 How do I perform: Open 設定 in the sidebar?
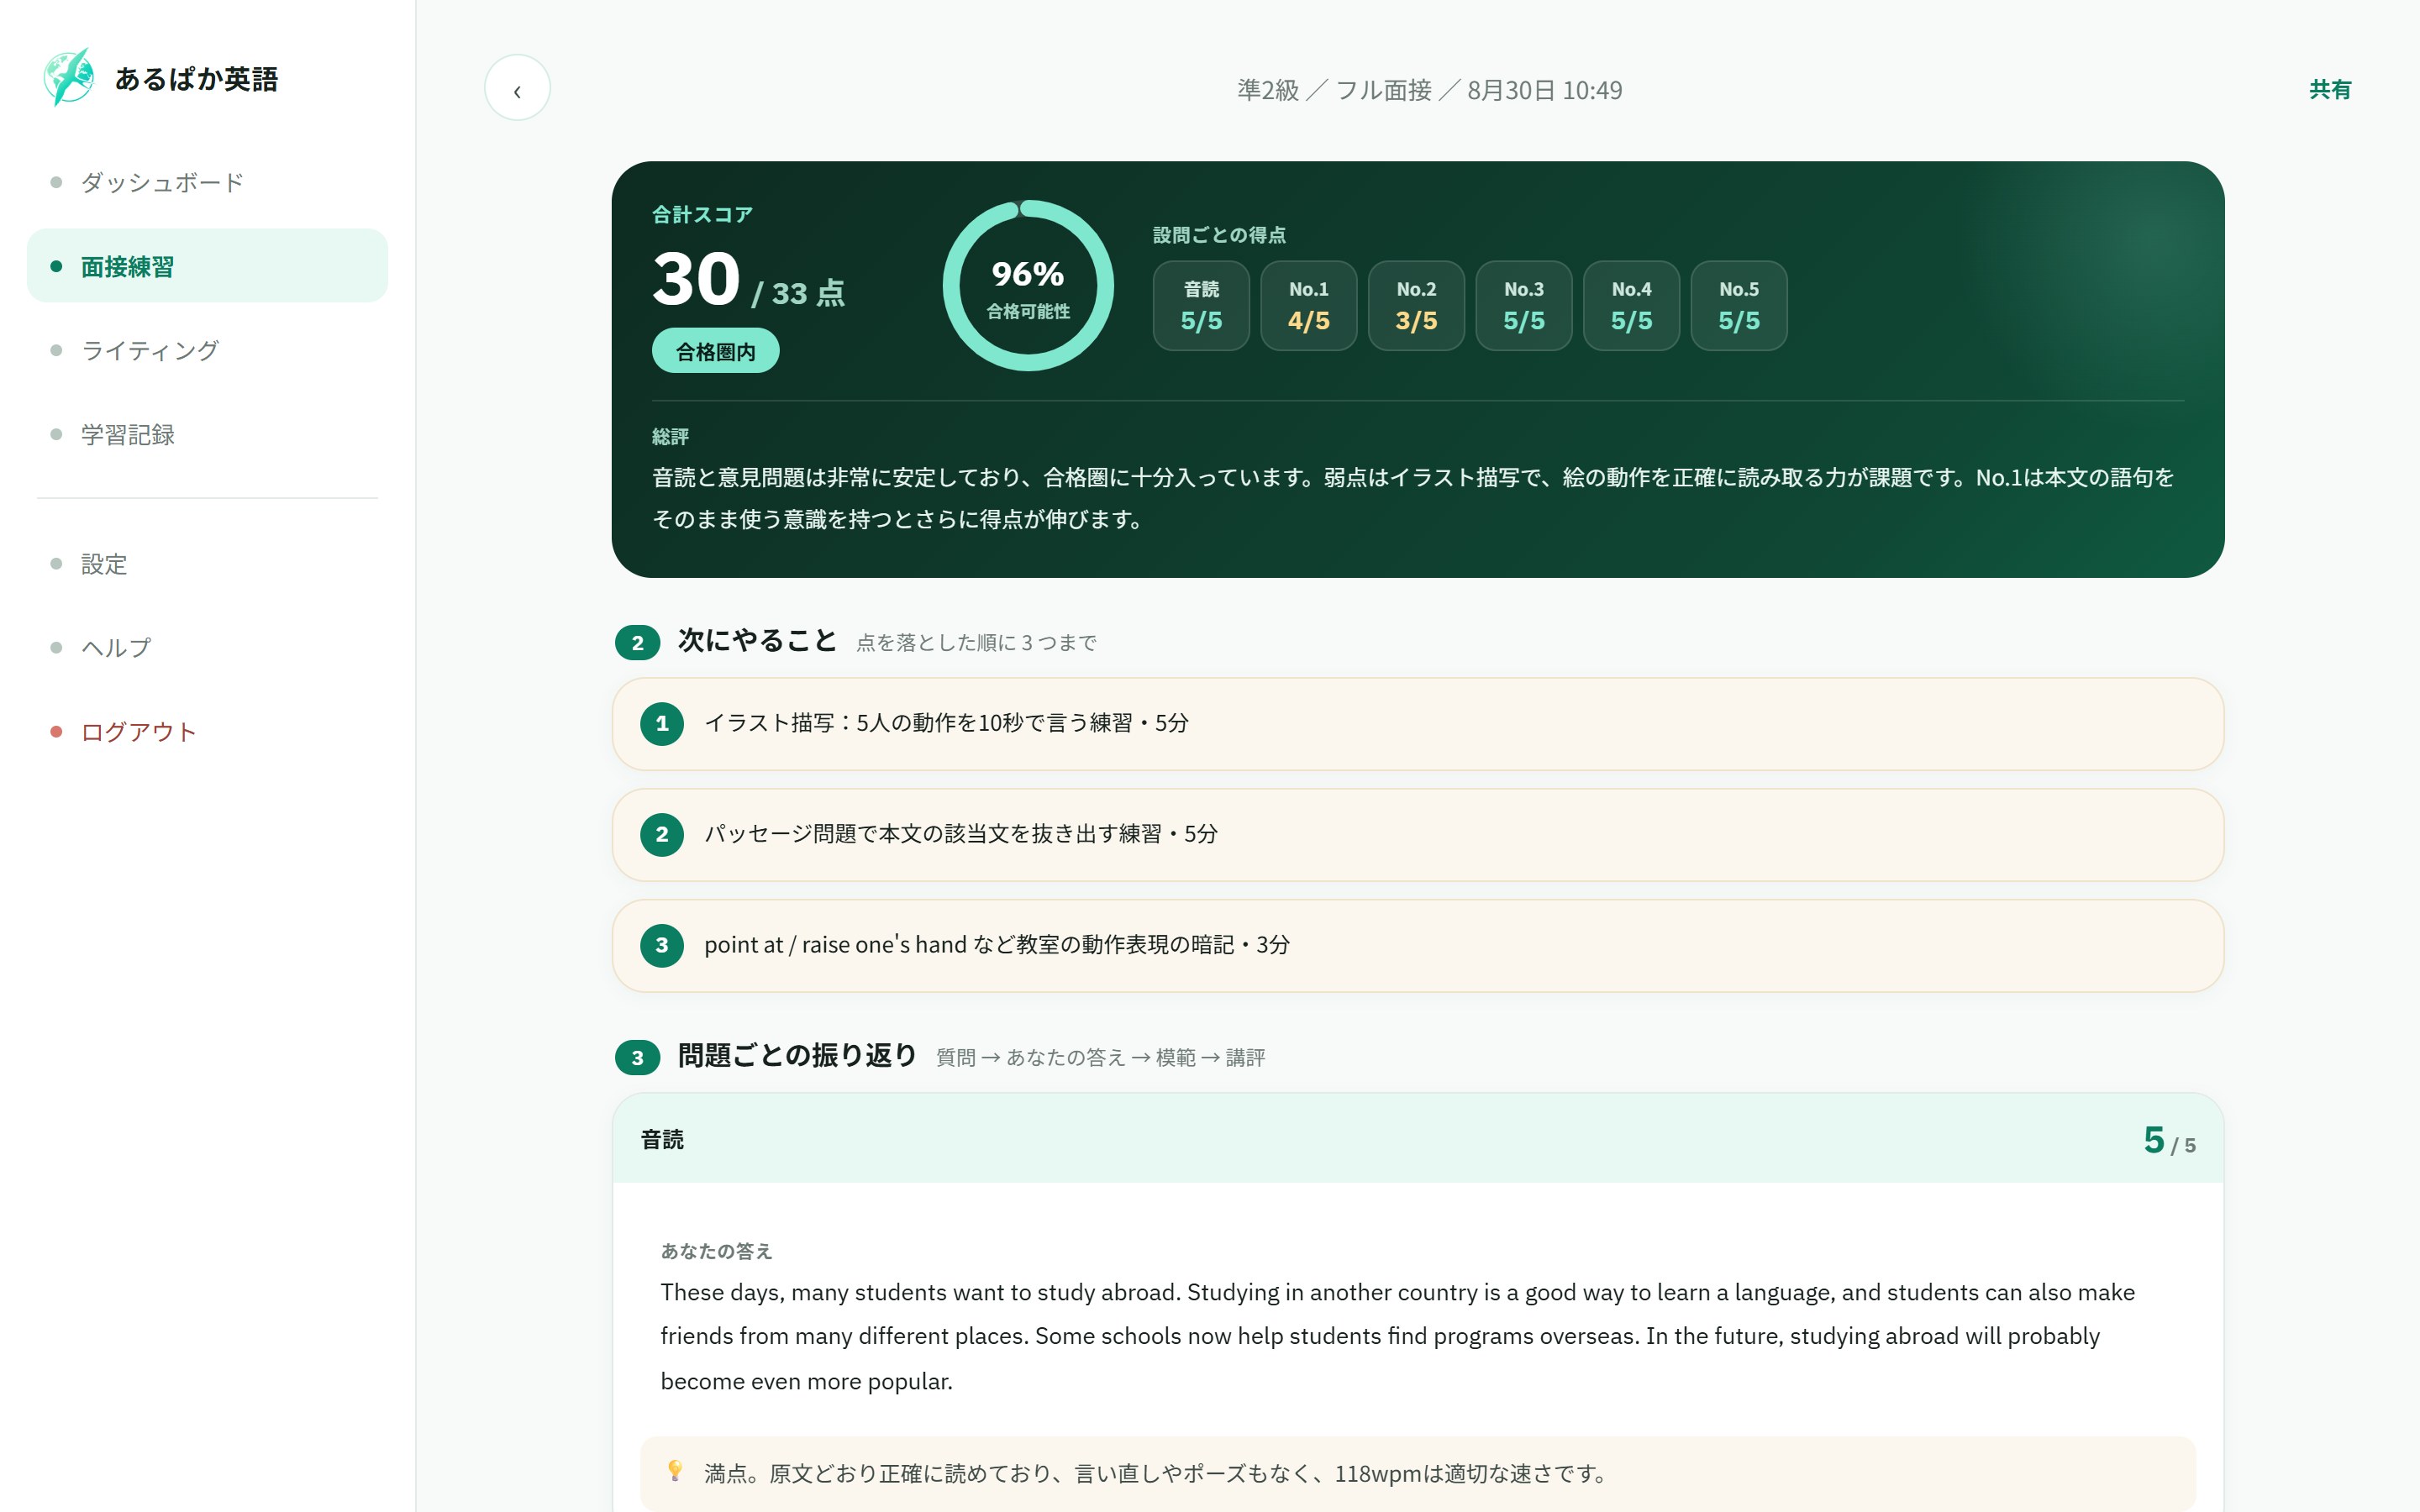[x=207, y=563]
